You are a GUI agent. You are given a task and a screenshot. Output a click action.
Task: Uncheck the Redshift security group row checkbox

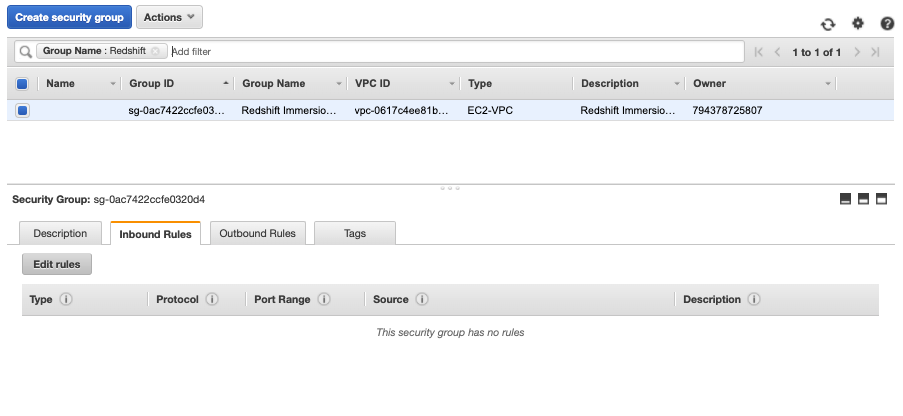coord(22,110)
